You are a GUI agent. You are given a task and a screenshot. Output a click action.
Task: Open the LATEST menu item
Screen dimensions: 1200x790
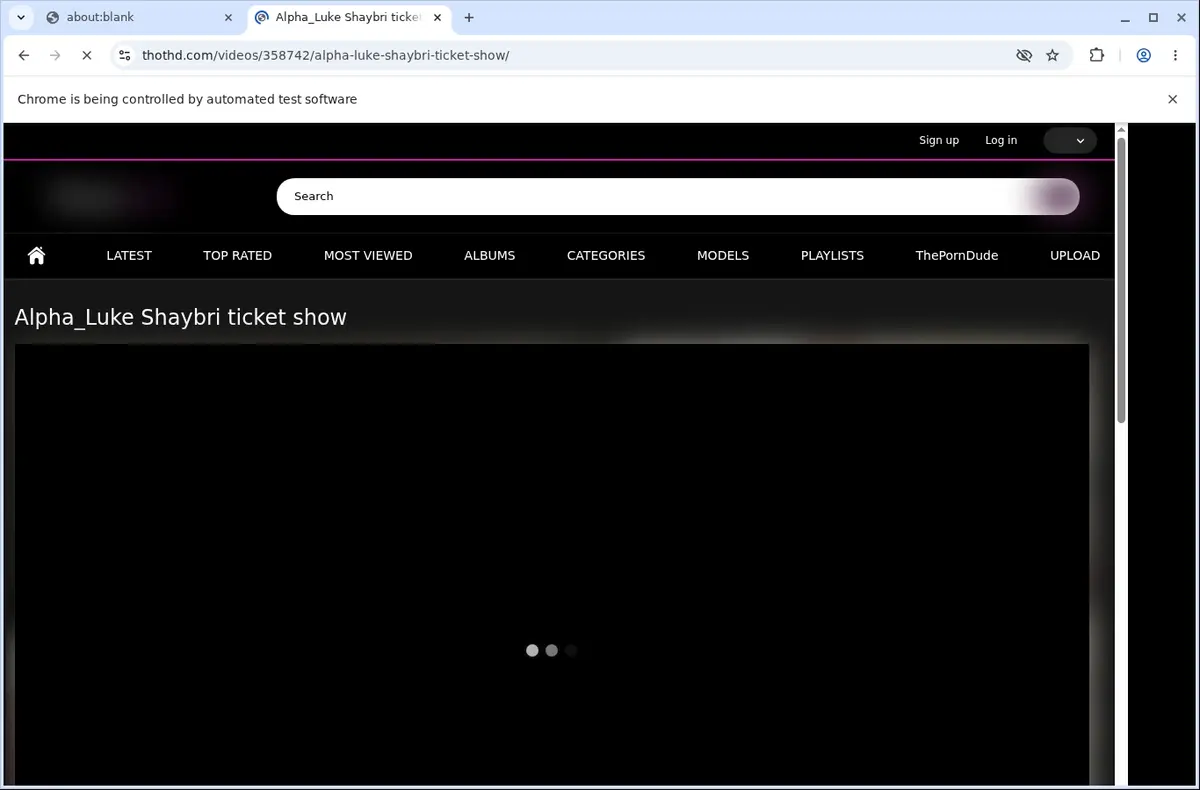click(129, 256)
